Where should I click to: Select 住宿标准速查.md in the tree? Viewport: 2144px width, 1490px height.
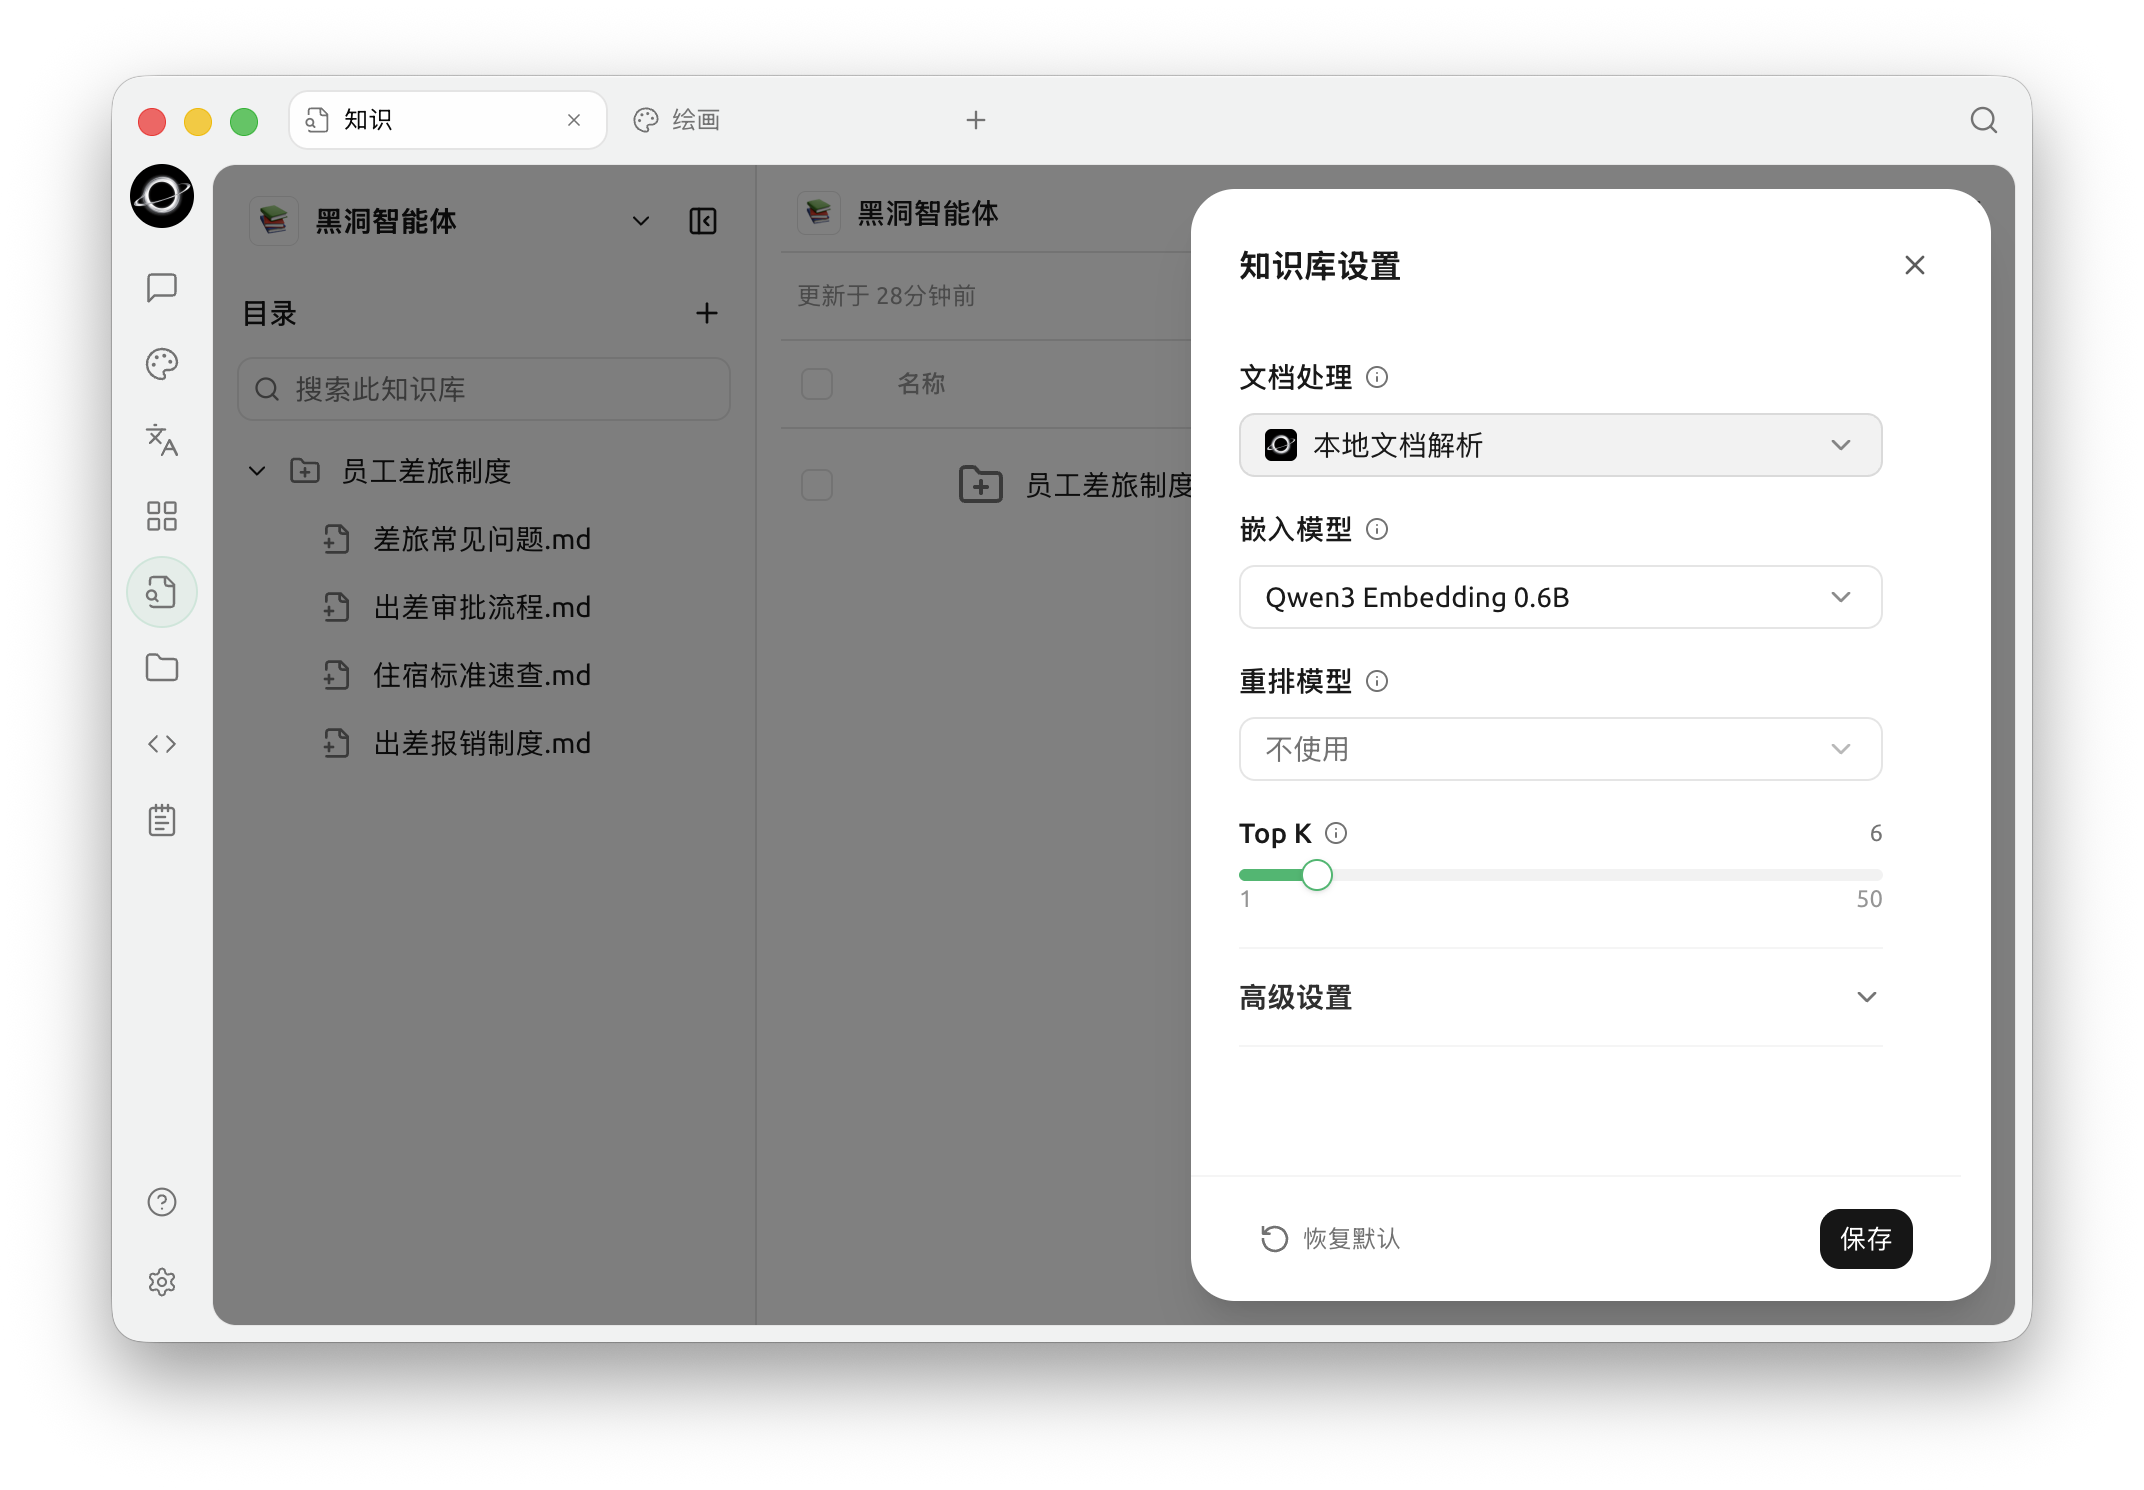tap(483, 676)
